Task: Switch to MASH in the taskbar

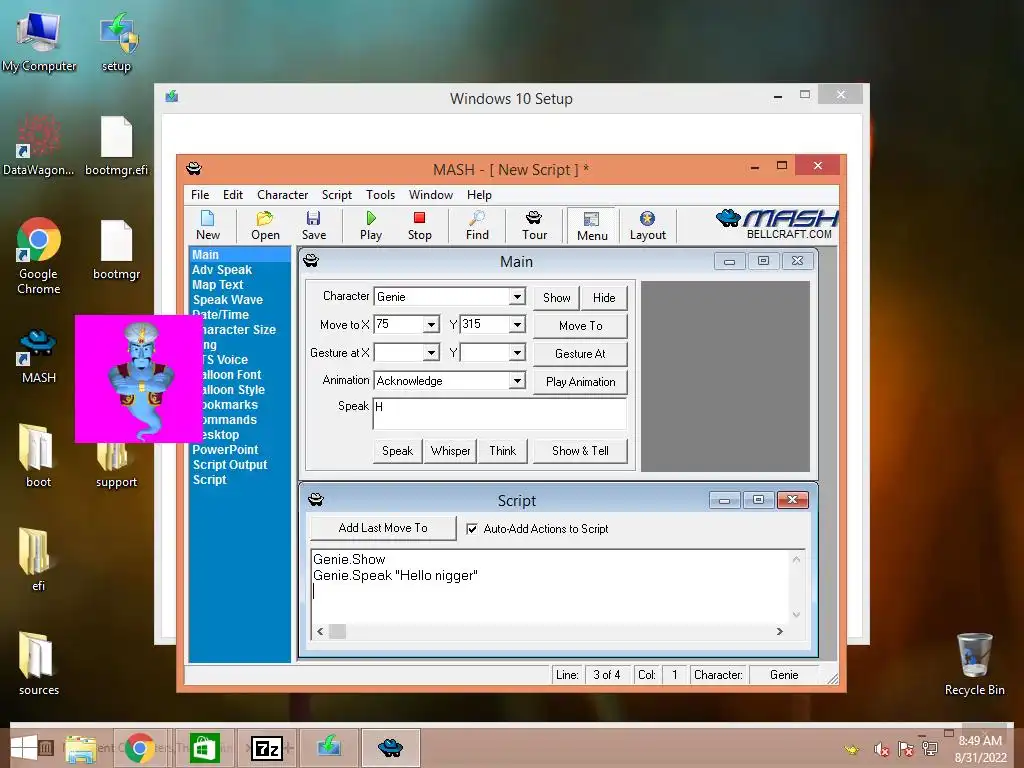Action: click(x=391, y=748)
